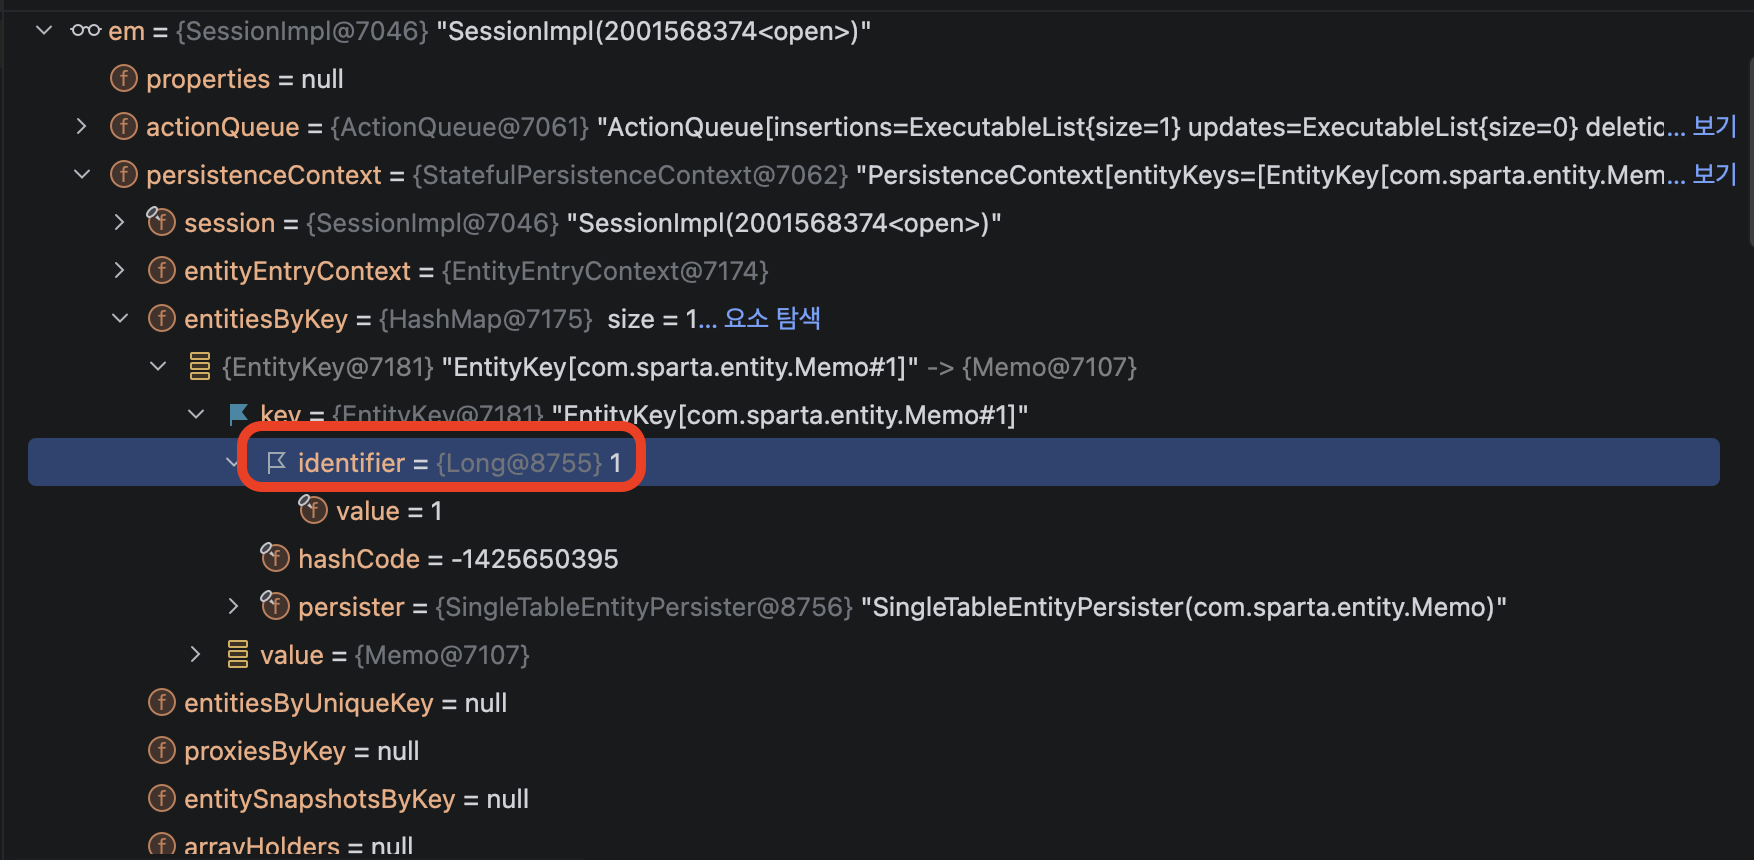Viewport: 1754px width, 860px height.
Task: Click the field icon beside actionQueue
Action: [124, 127]
